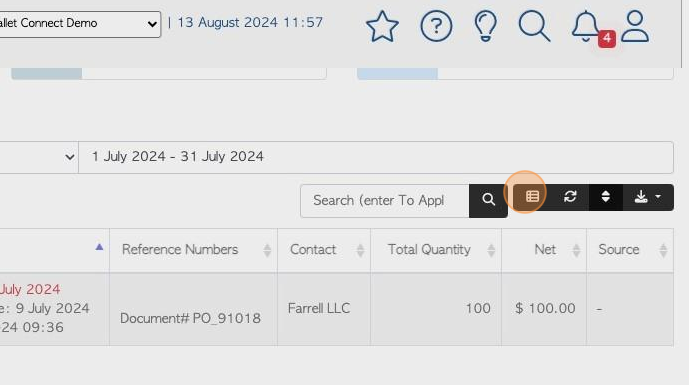689x385 pixels.
Task: Open the Connect Demo company dropdown
Action: point(80,24)
